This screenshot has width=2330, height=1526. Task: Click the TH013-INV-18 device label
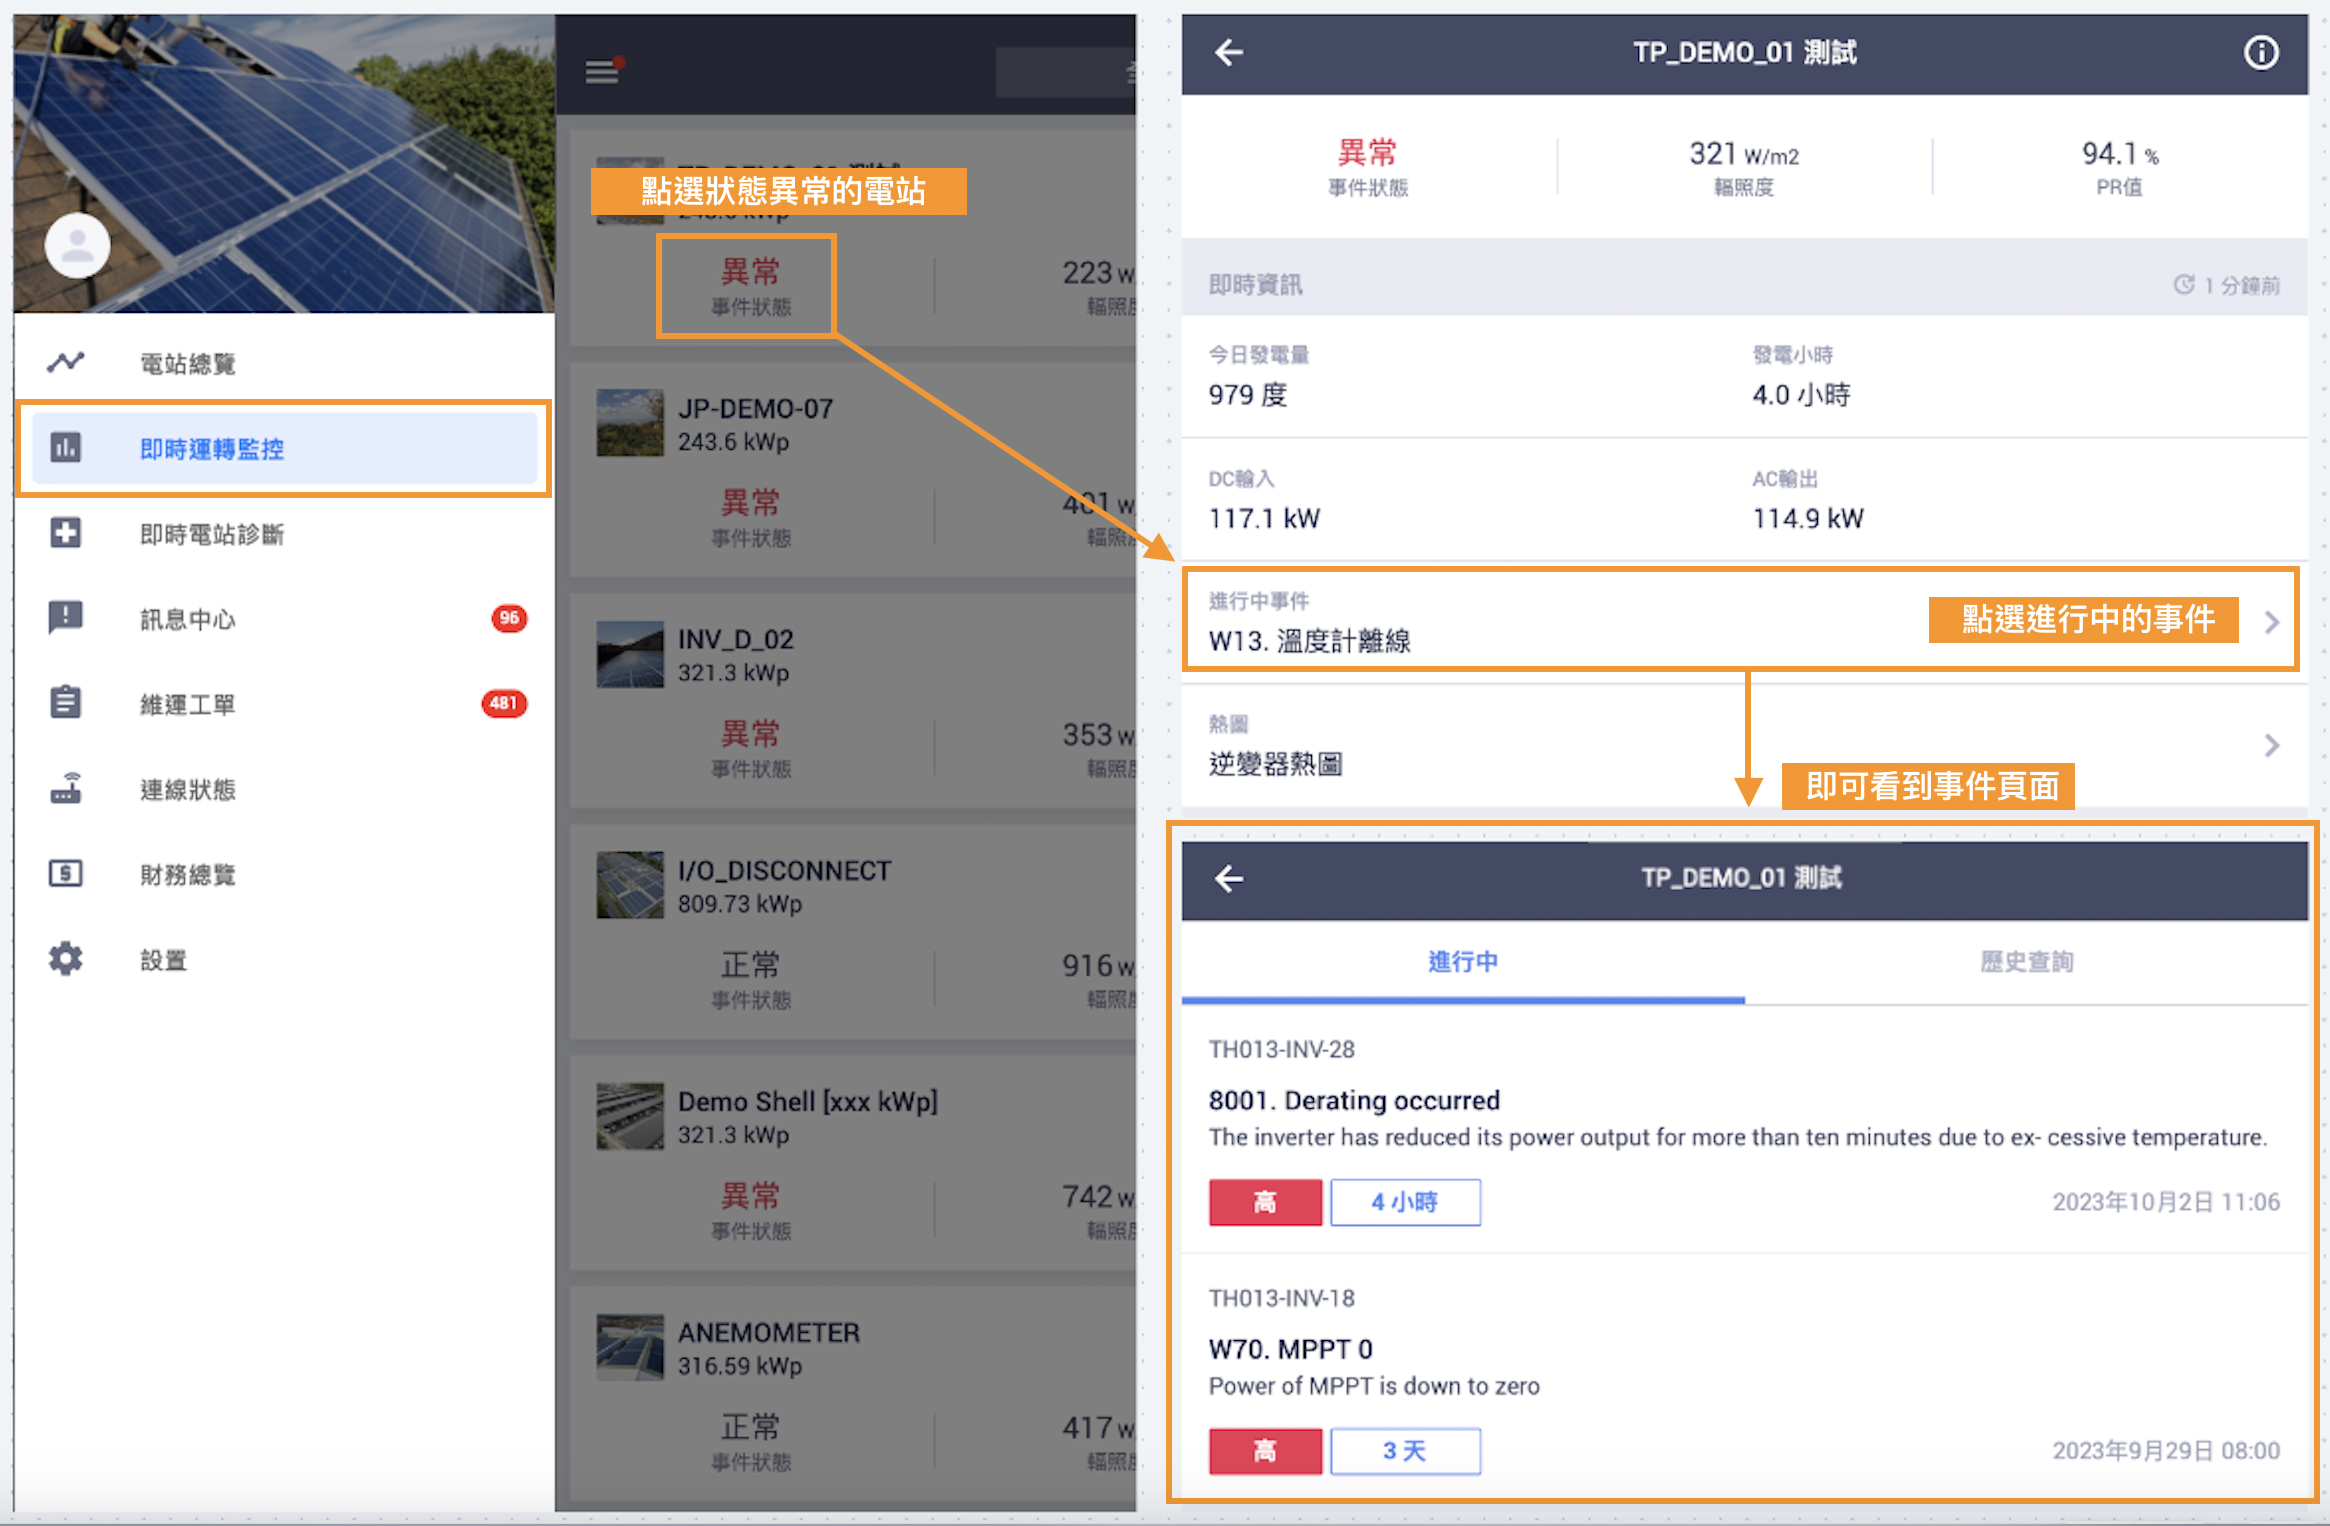pyautogui.click(x=1282, y=1298)
